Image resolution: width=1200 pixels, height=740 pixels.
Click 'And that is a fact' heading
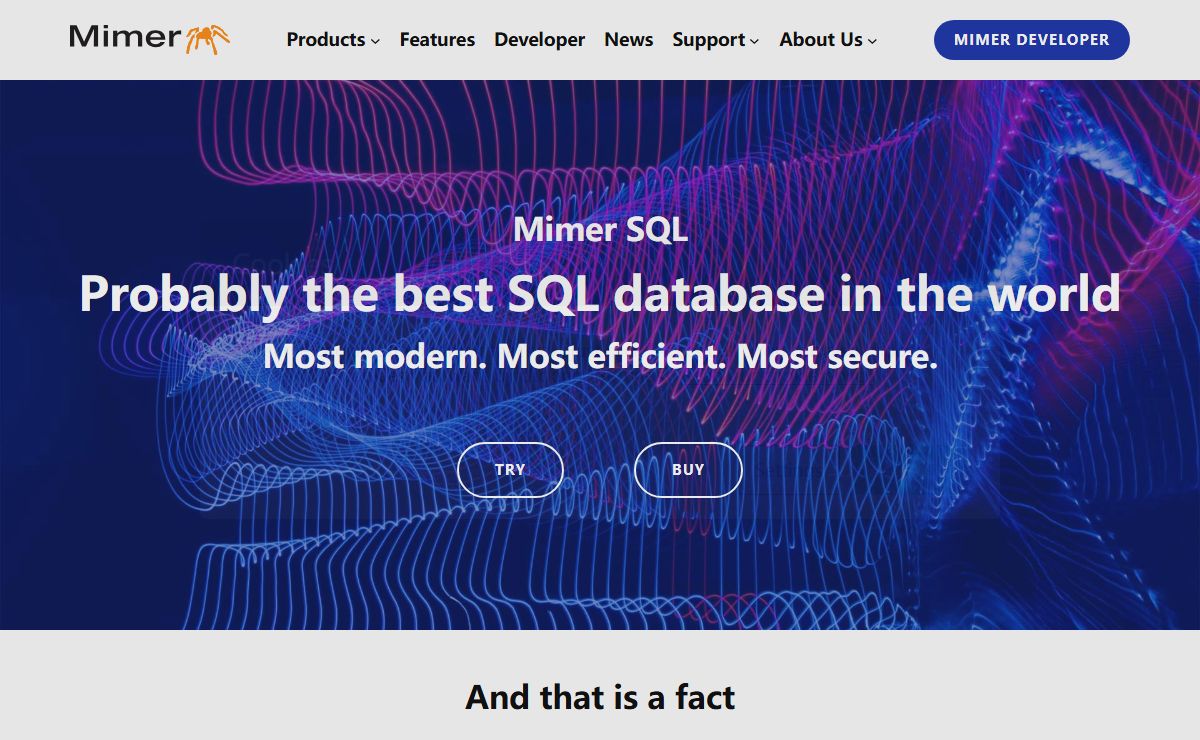tap(600, 697)
